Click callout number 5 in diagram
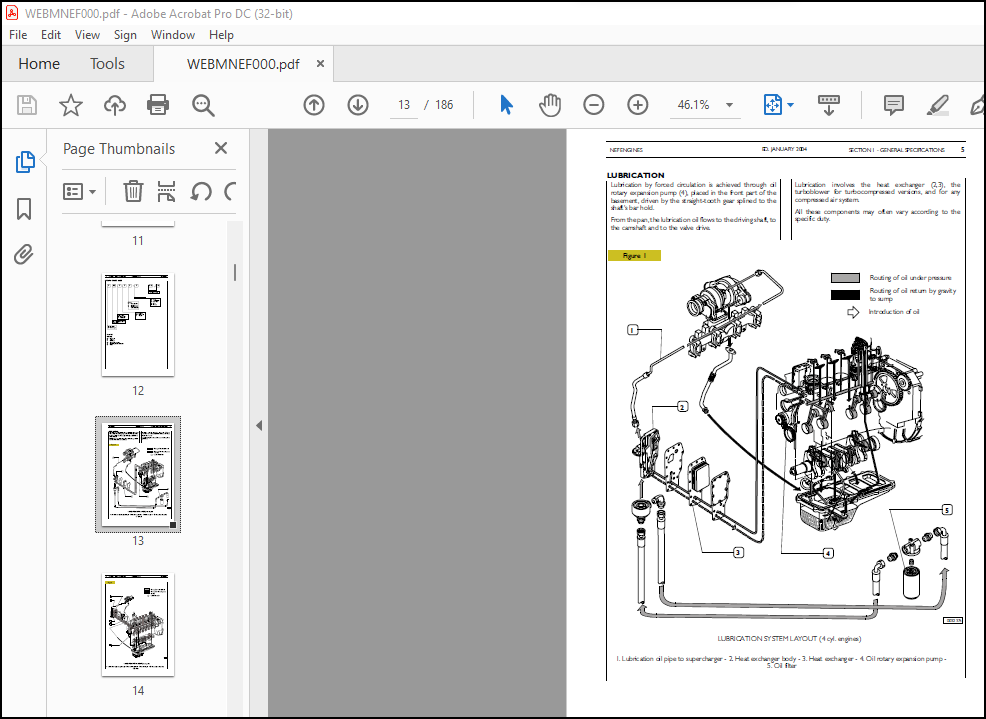 coord(947,510)
